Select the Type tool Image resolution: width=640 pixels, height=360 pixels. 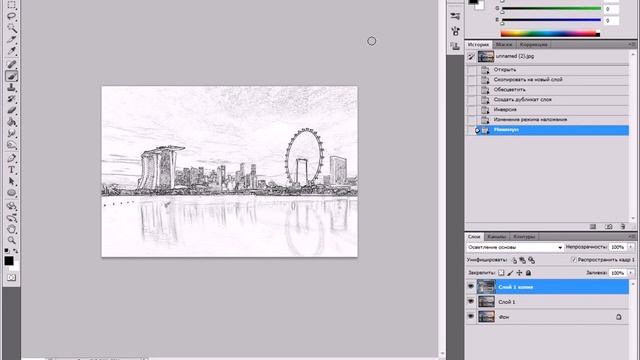11,170
